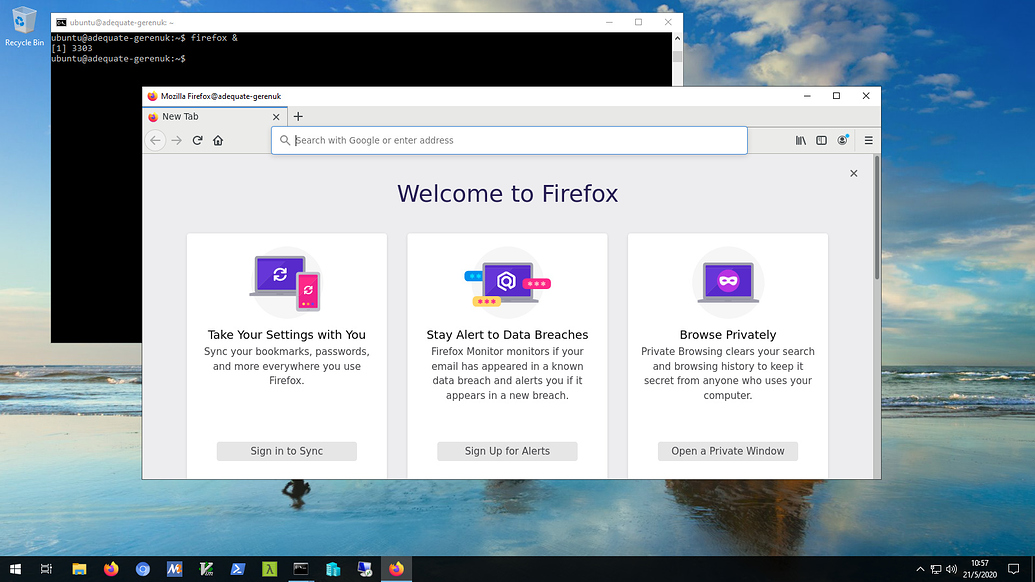The width and height of the screenshot is (1035, 582).
Task: Go to the Firefox home page
Action: pos(219,140)
